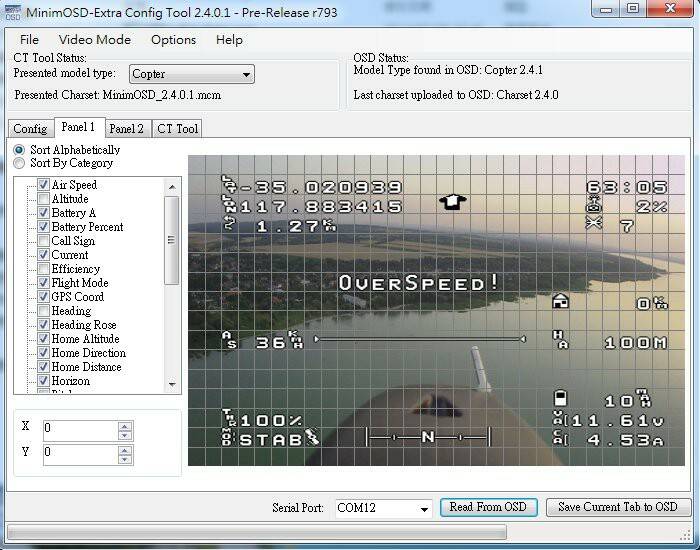Click the heading rose compass with N marker

pyautogui.click(x=427, y=437)
